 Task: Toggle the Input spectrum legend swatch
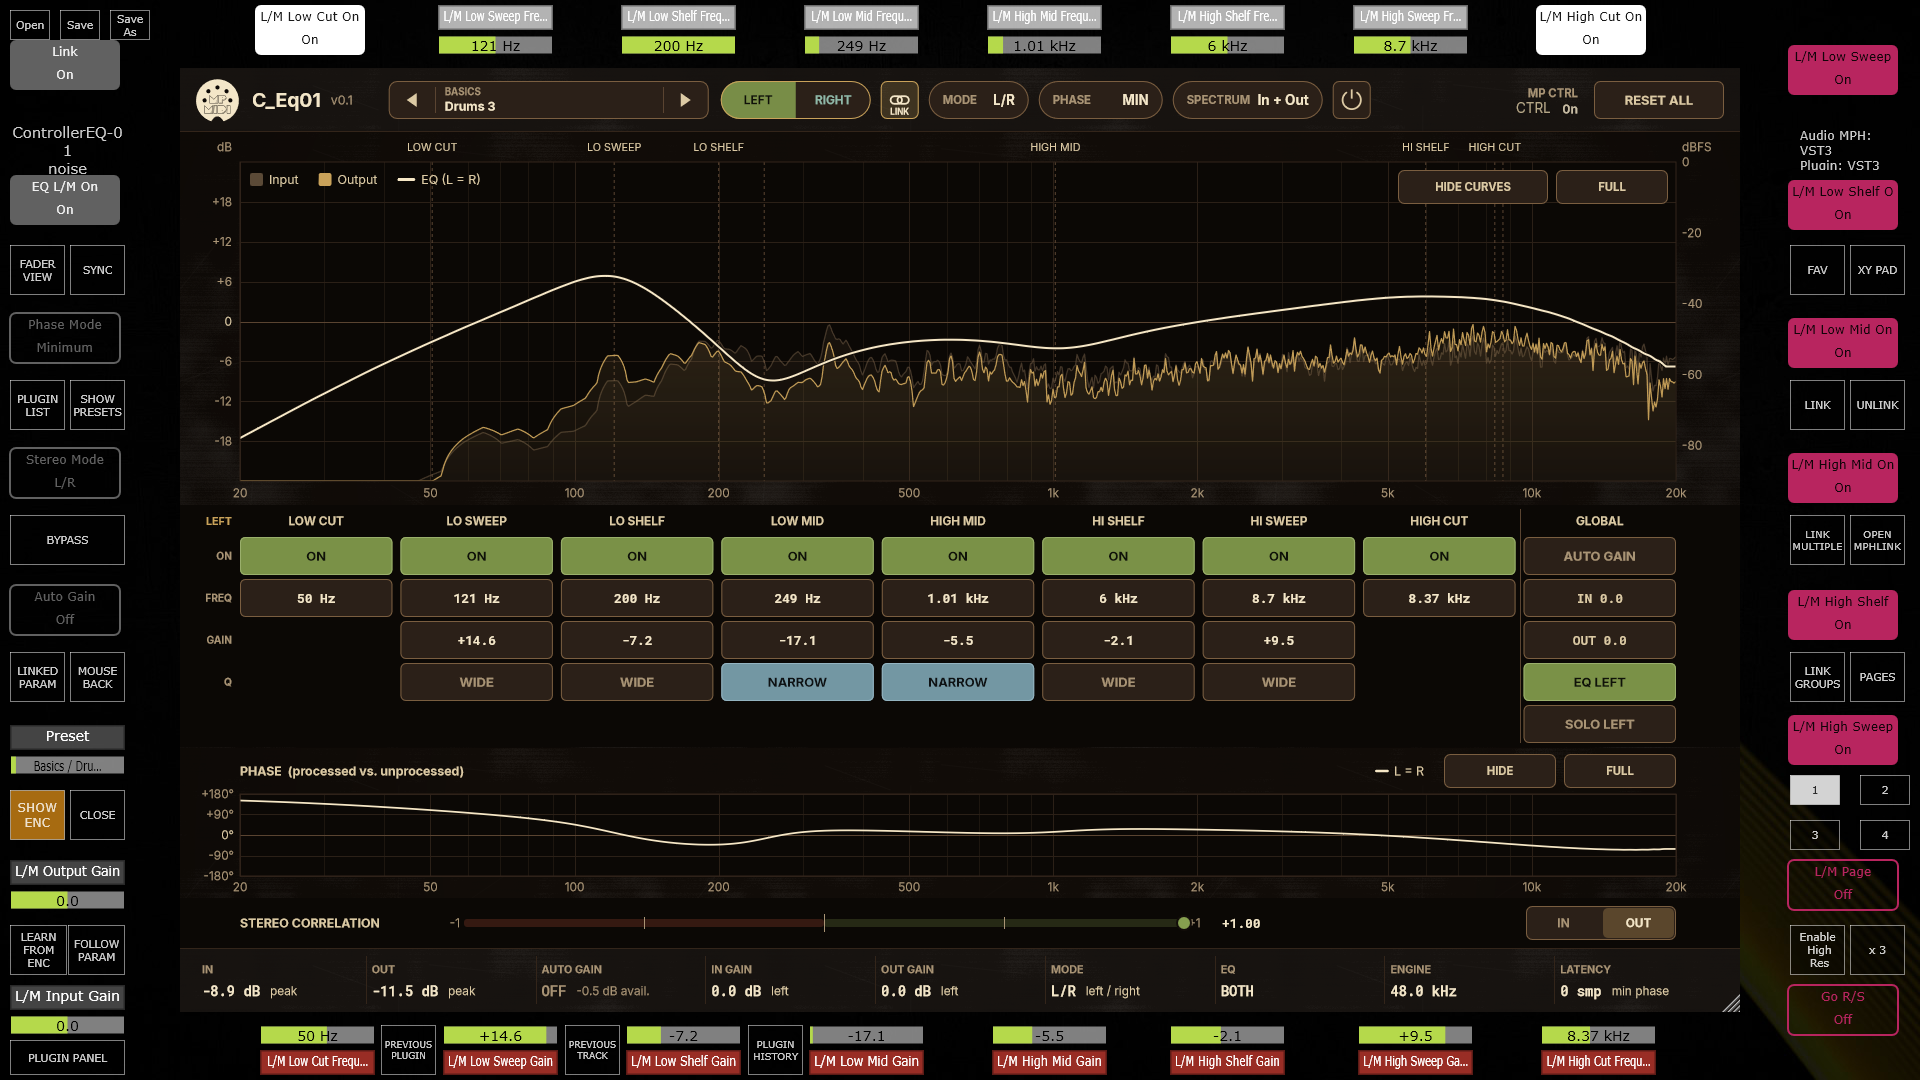[256, 180]
